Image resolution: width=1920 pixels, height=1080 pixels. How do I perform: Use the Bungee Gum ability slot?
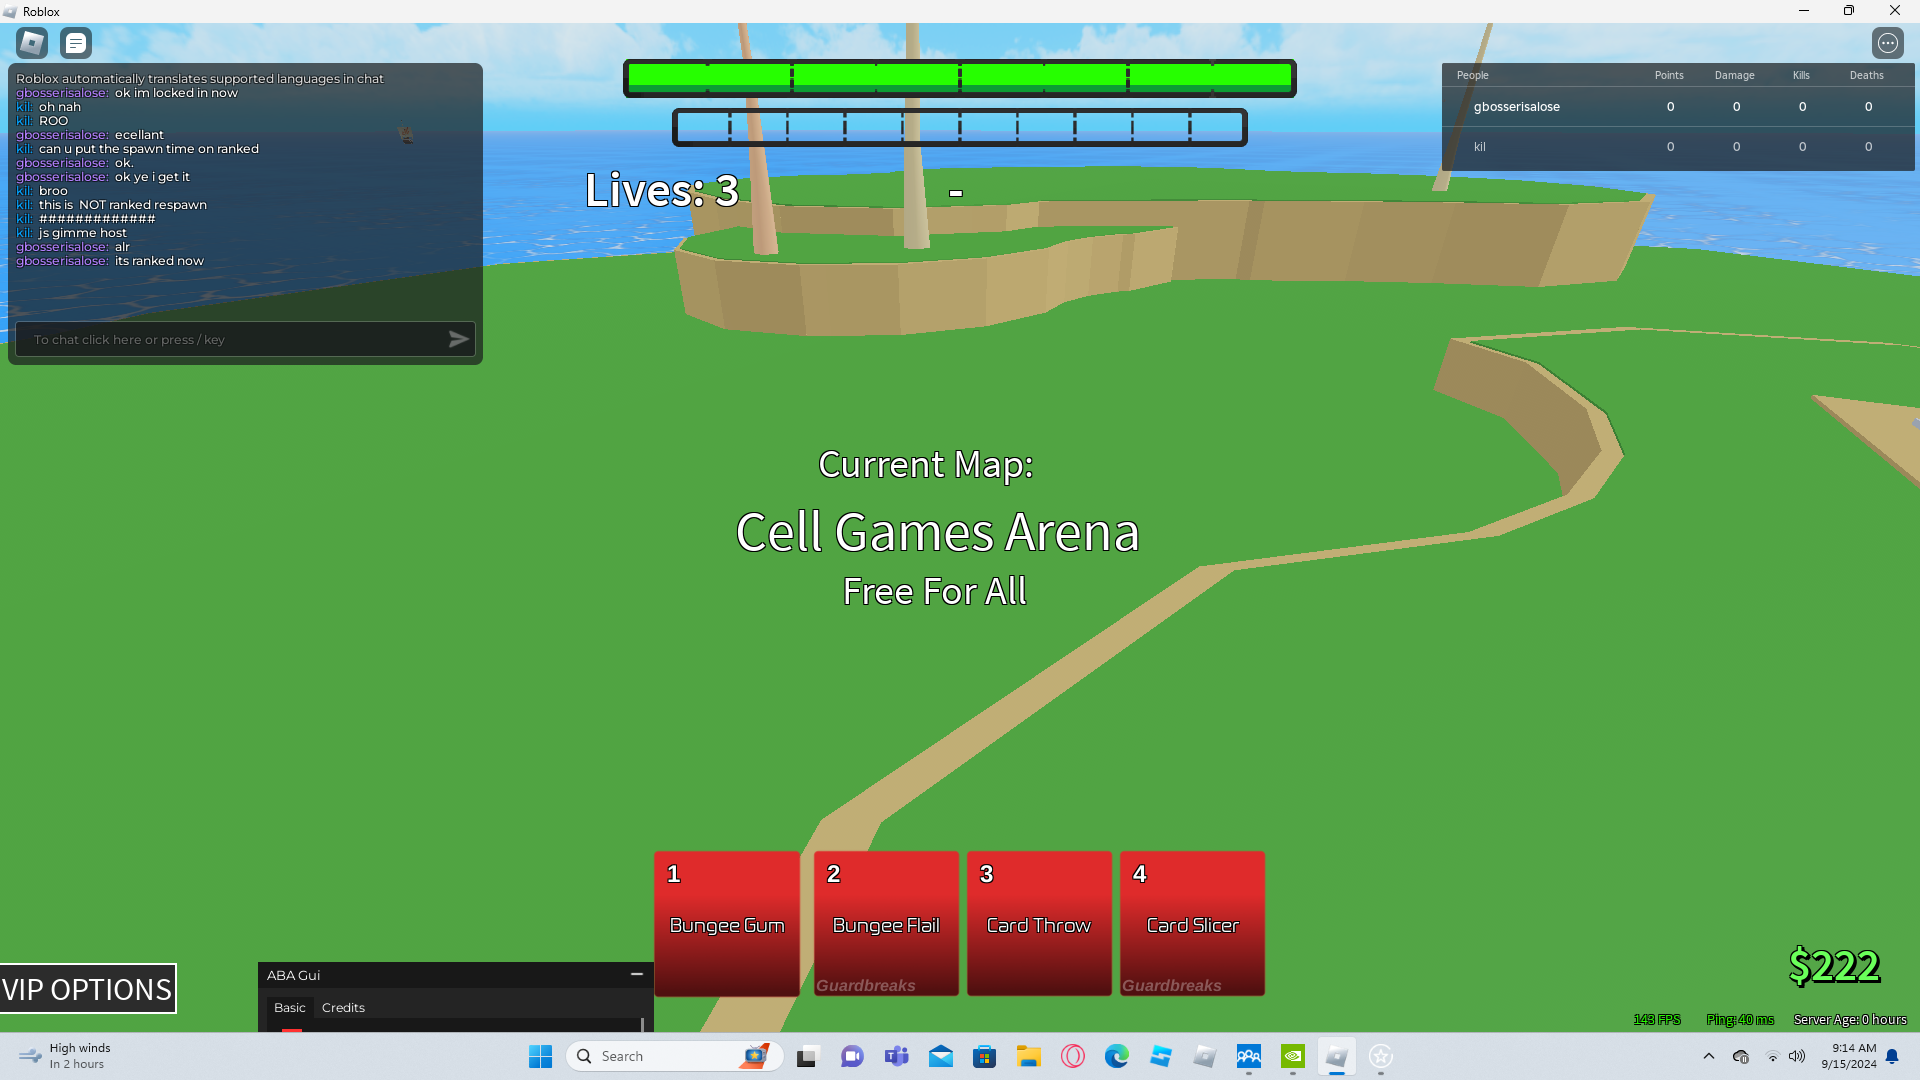(727, 923)
